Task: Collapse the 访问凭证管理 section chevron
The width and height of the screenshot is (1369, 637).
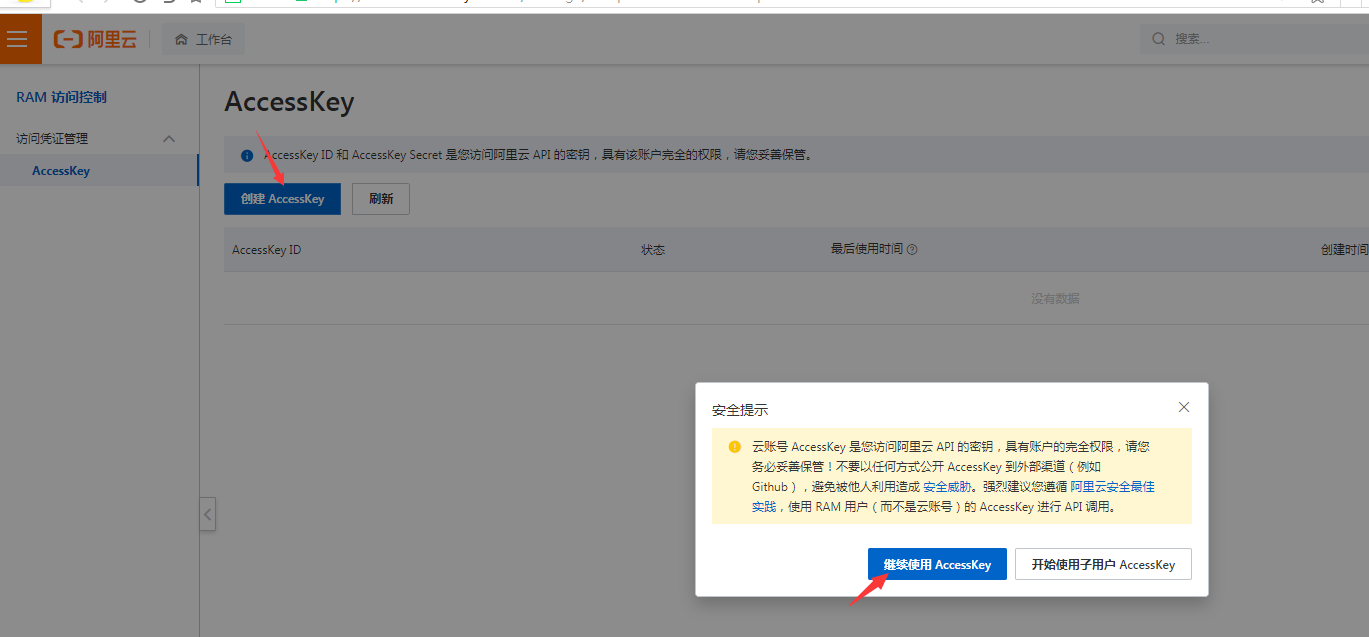Action: 169,138
